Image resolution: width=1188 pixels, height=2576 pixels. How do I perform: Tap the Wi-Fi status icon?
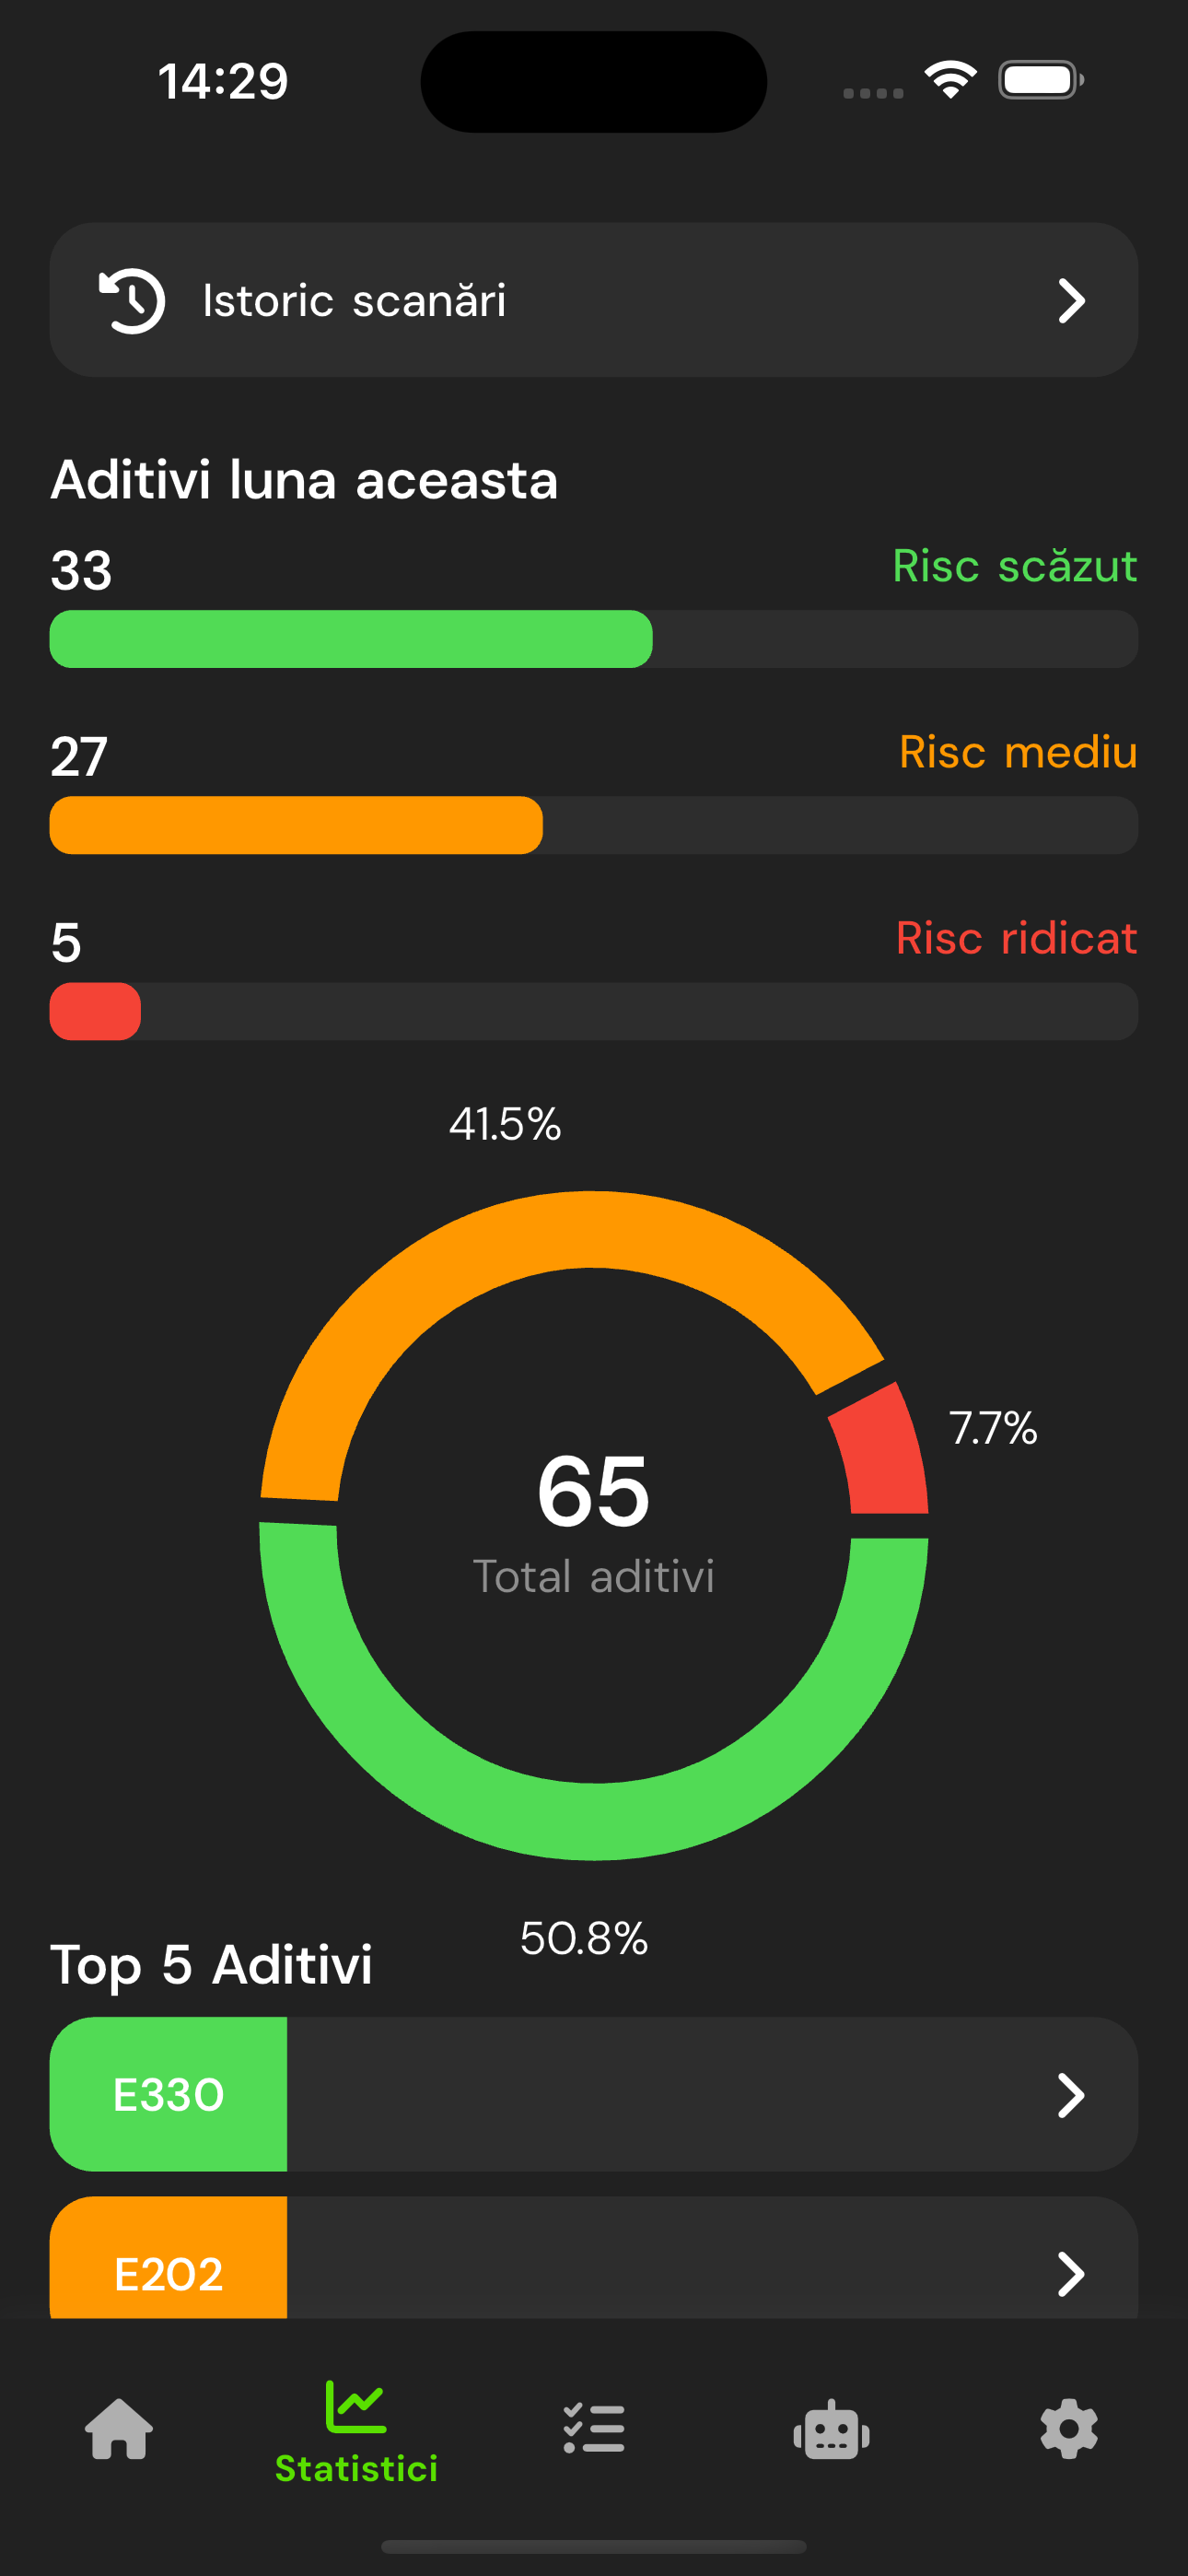point(950,80)
